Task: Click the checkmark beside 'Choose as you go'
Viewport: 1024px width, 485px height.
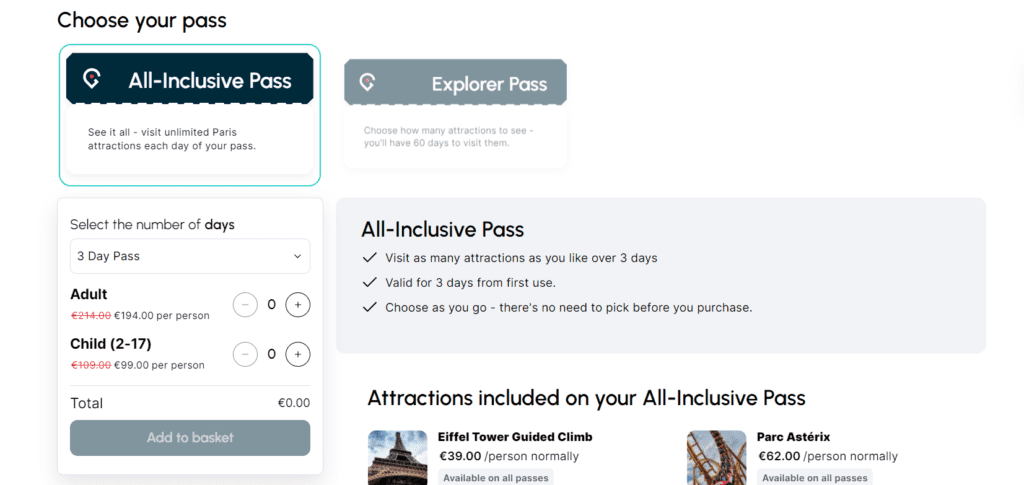Action: 370,307
